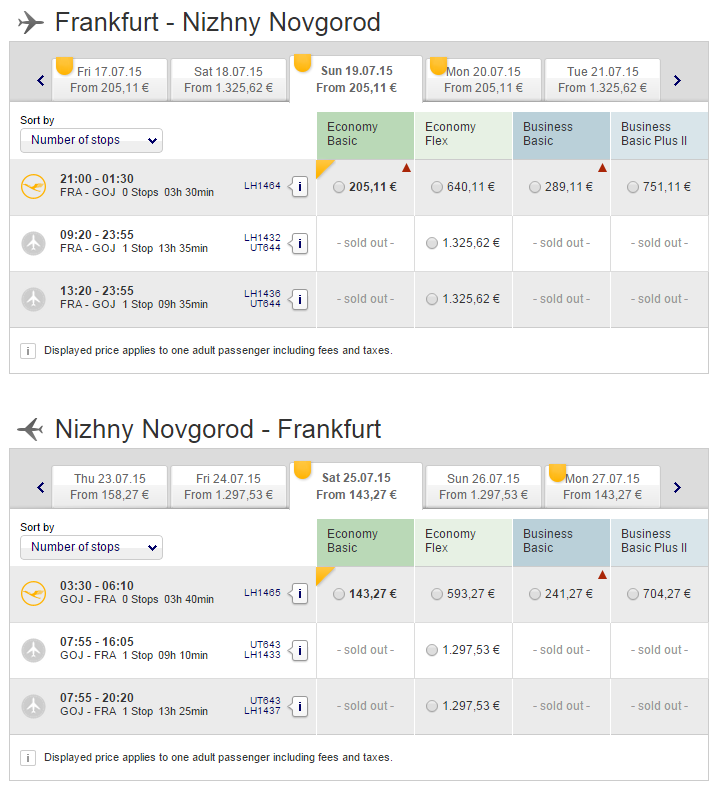This screenshot has width=719, height=794.
Task: Show details icon for LH1436 flight
Action: tap(299, 299)
